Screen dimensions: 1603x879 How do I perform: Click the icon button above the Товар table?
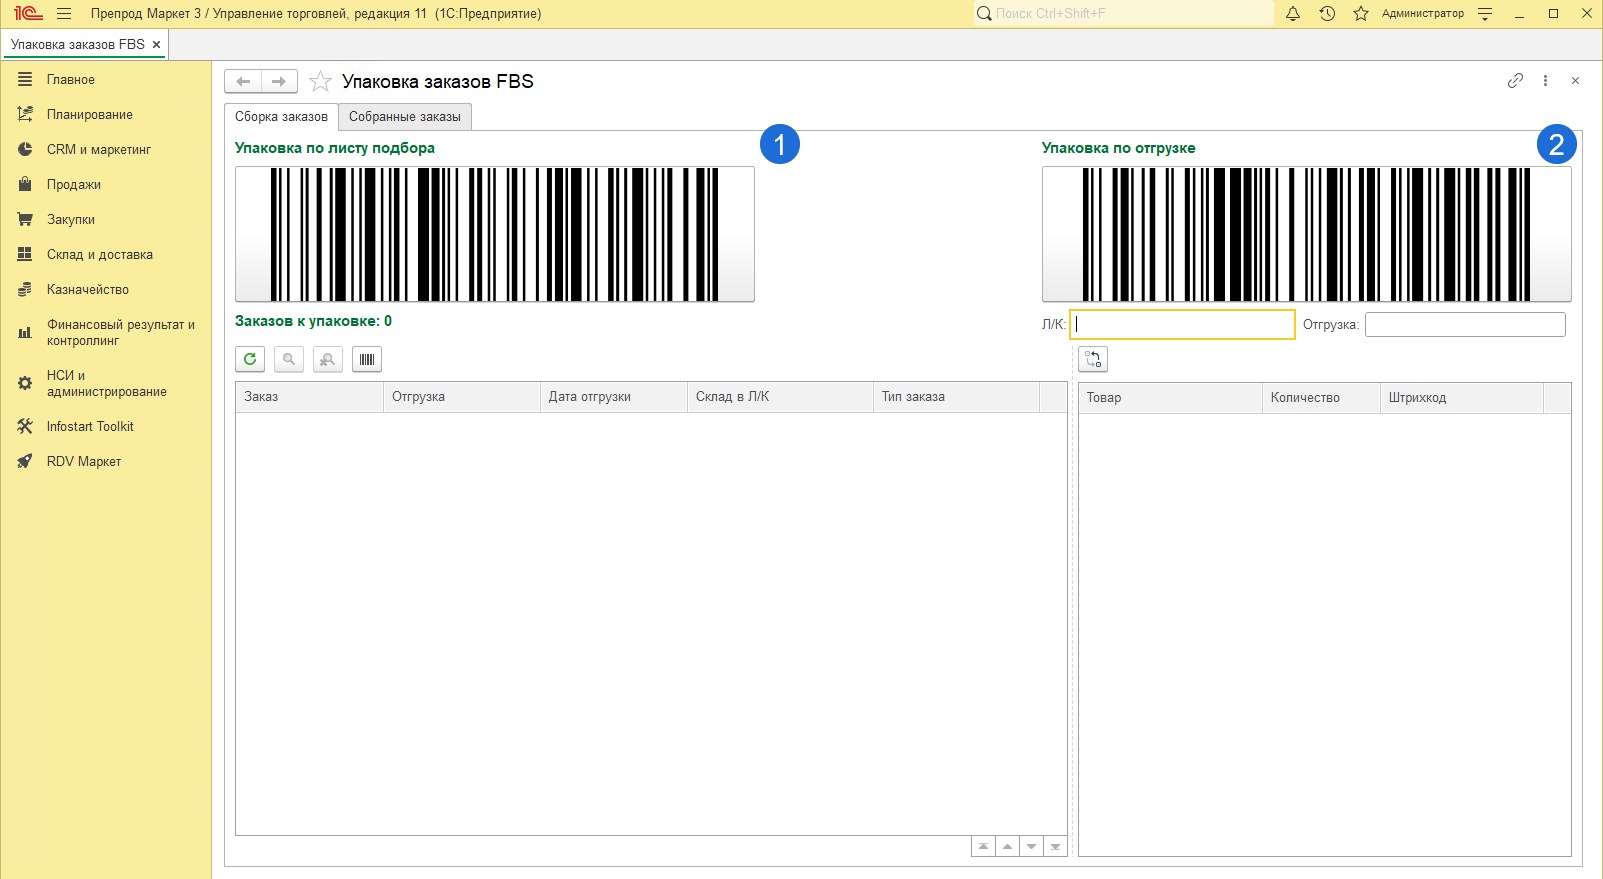click(1093, 359)
